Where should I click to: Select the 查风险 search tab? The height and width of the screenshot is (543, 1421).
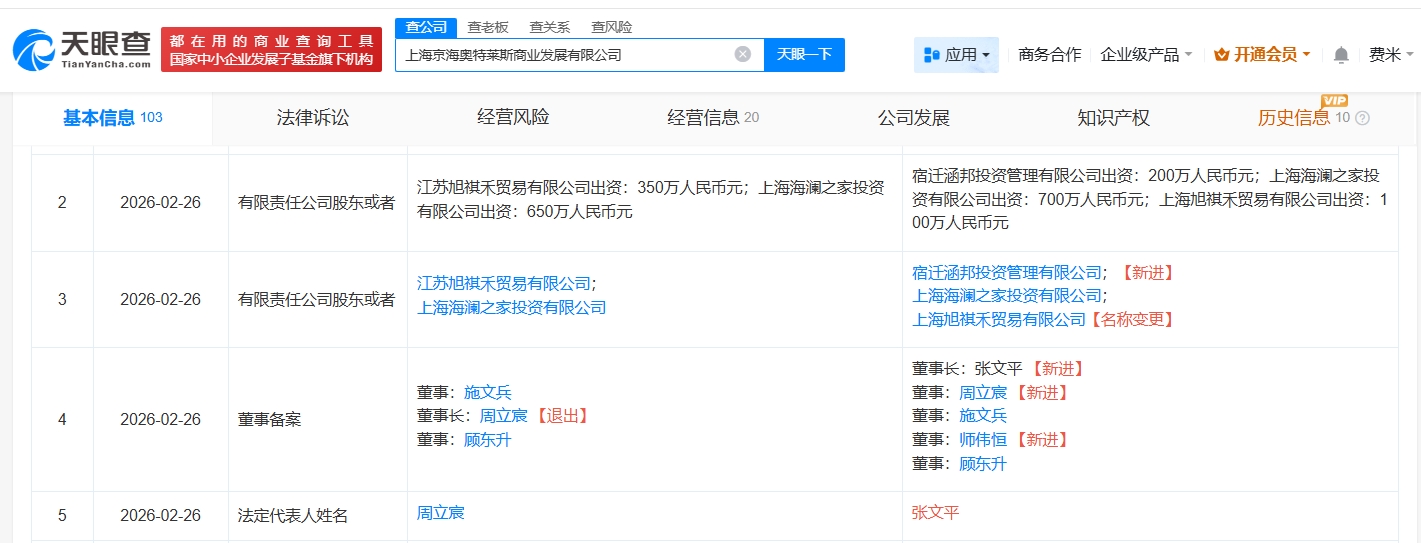click(611, 27)
